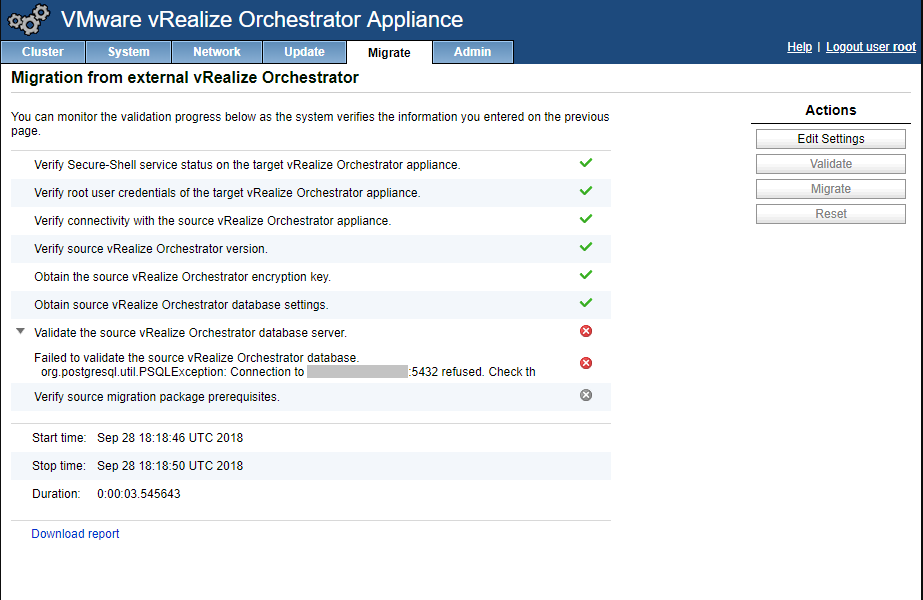Click green check for encryption key step
This screenshot has height=600, width=923.
click(x=586, y=275)
